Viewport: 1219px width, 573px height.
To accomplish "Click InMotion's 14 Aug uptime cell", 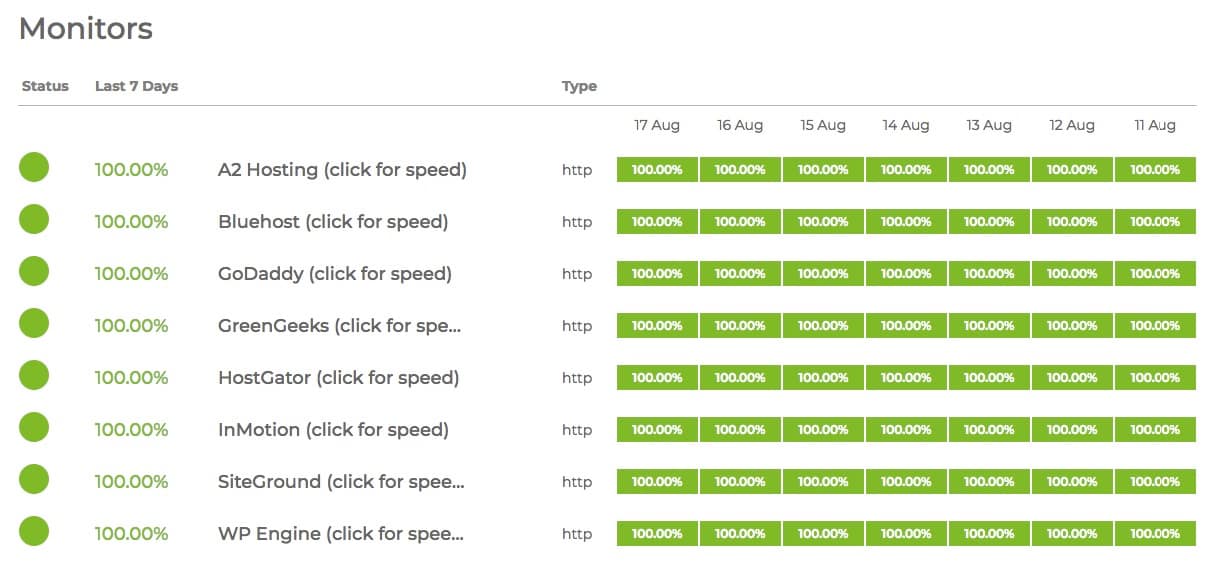I will point(906,430).
